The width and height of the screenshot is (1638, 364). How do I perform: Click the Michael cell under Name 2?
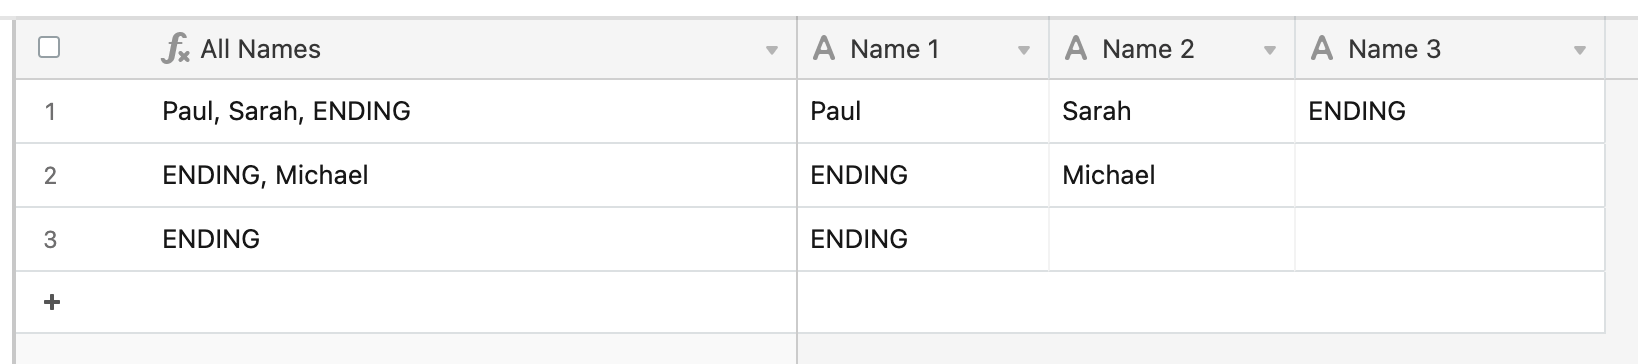(1171, 175)
